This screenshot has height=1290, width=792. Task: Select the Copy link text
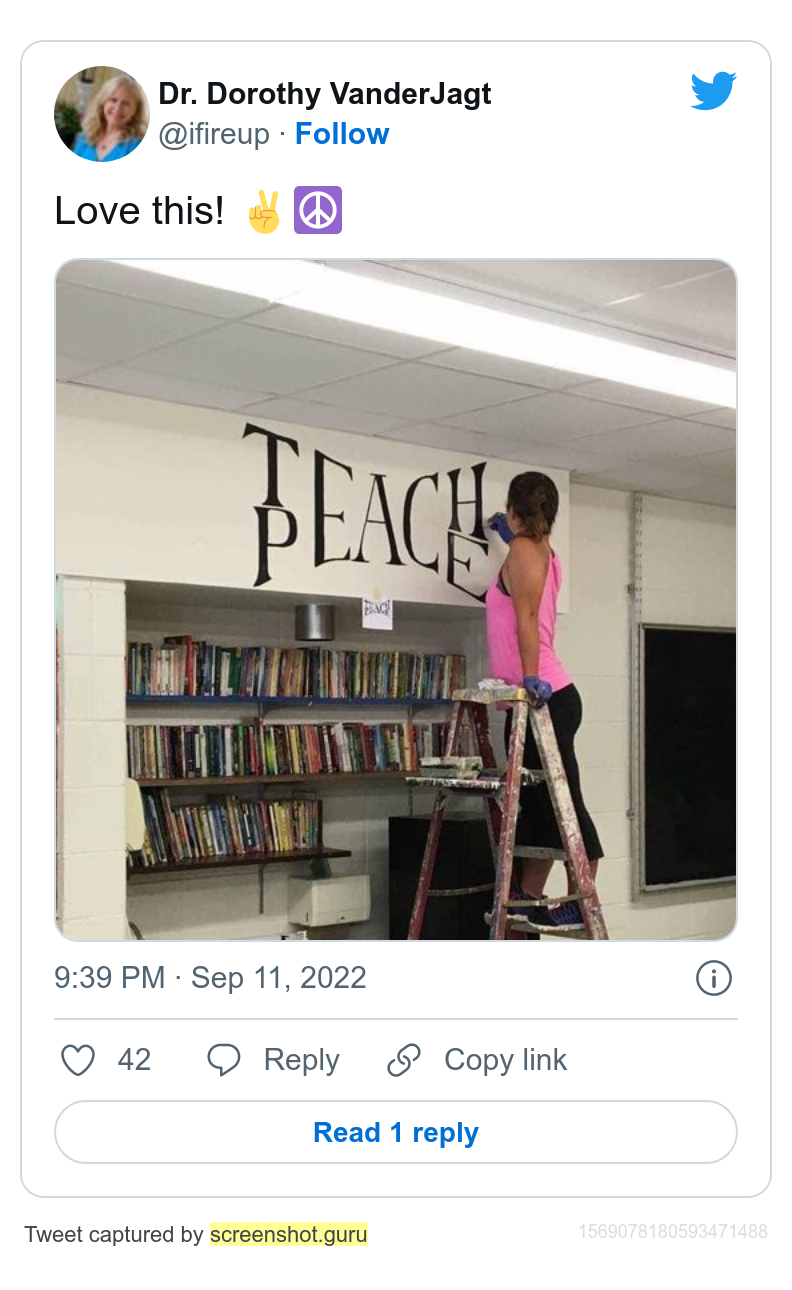(505, 1060)
